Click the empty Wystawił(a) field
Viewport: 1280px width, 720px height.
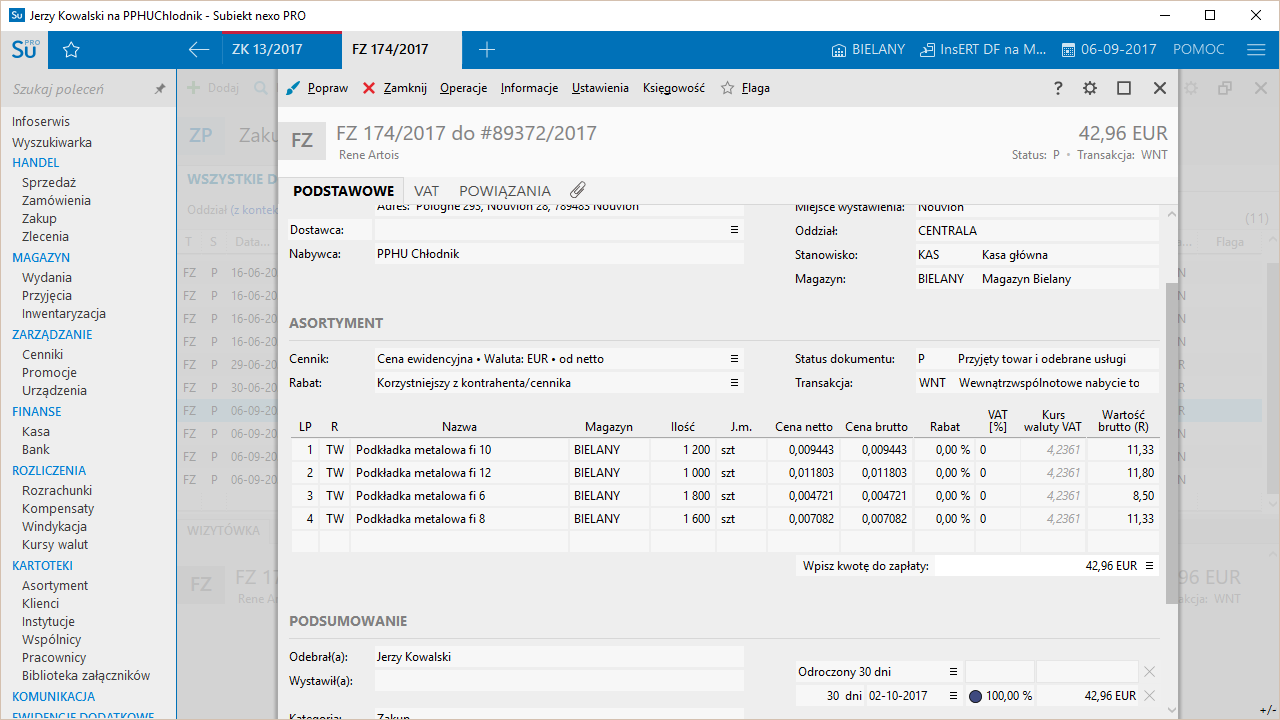coord(559,681)
